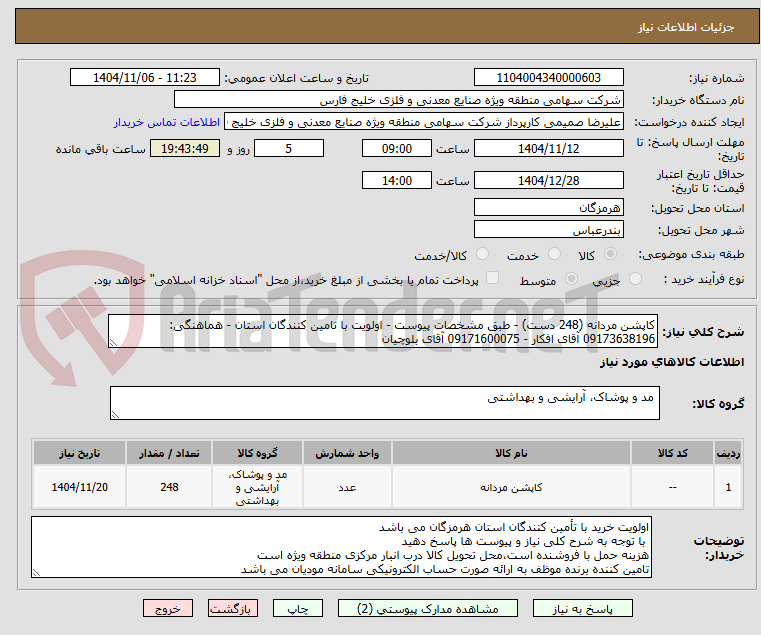Select the کالا radio button
Viewport: 761px width, 635px height.
[x=610, y=254]
